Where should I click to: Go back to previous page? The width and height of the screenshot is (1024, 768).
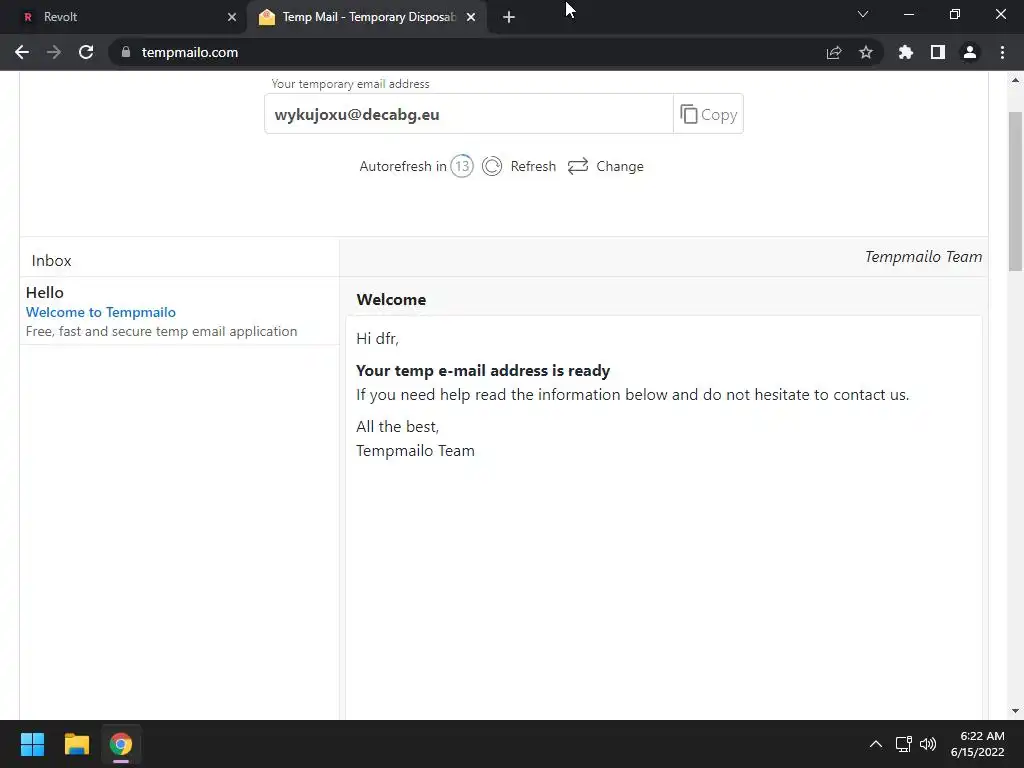[x=22, y=52]
